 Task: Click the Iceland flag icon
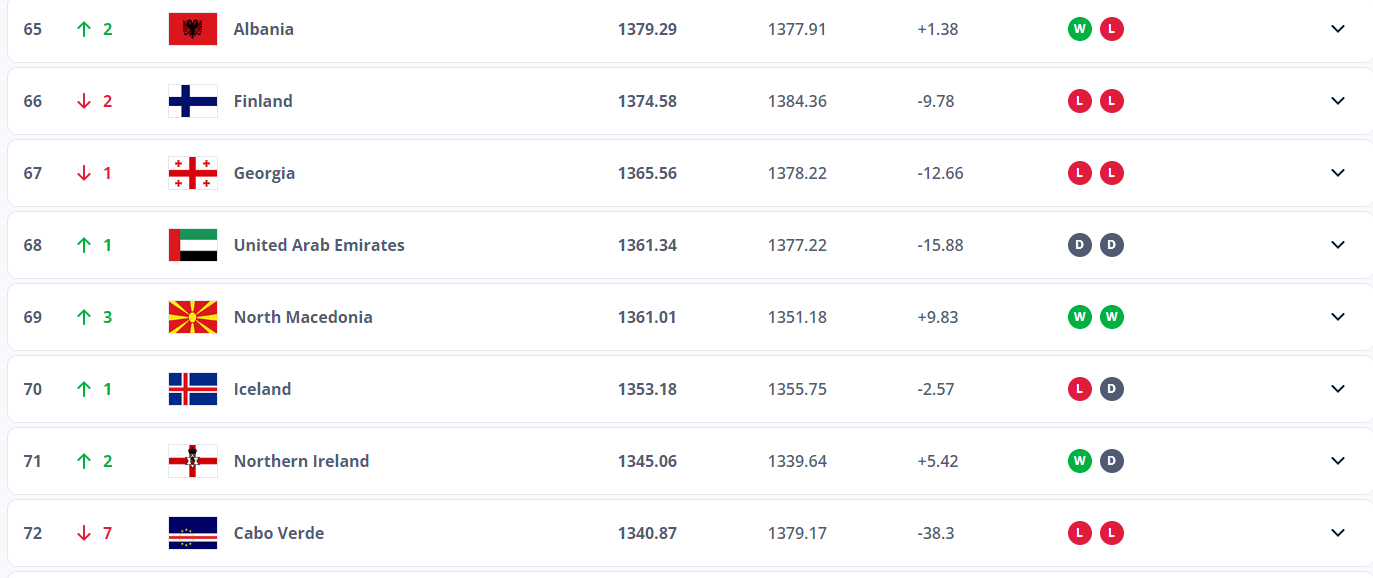193,389
